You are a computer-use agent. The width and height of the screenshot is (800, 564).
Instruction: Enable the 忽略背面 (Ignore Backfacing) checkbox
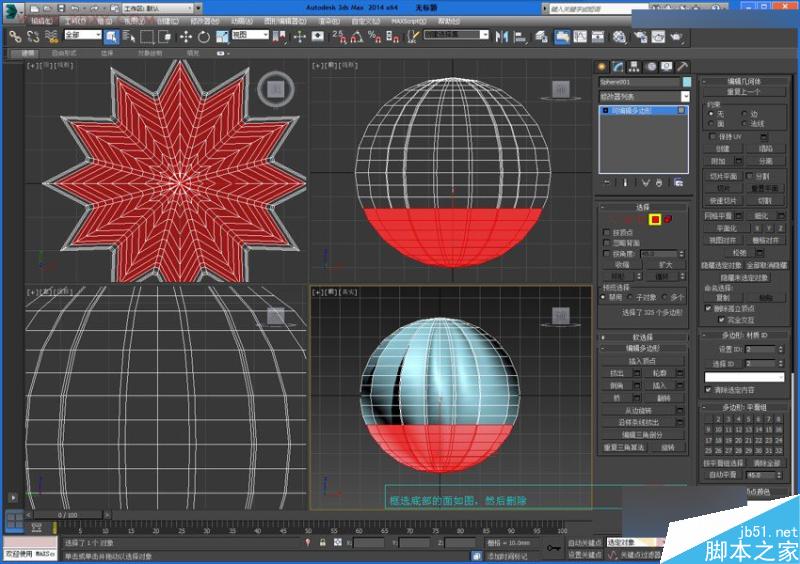[x=607, y=243]
